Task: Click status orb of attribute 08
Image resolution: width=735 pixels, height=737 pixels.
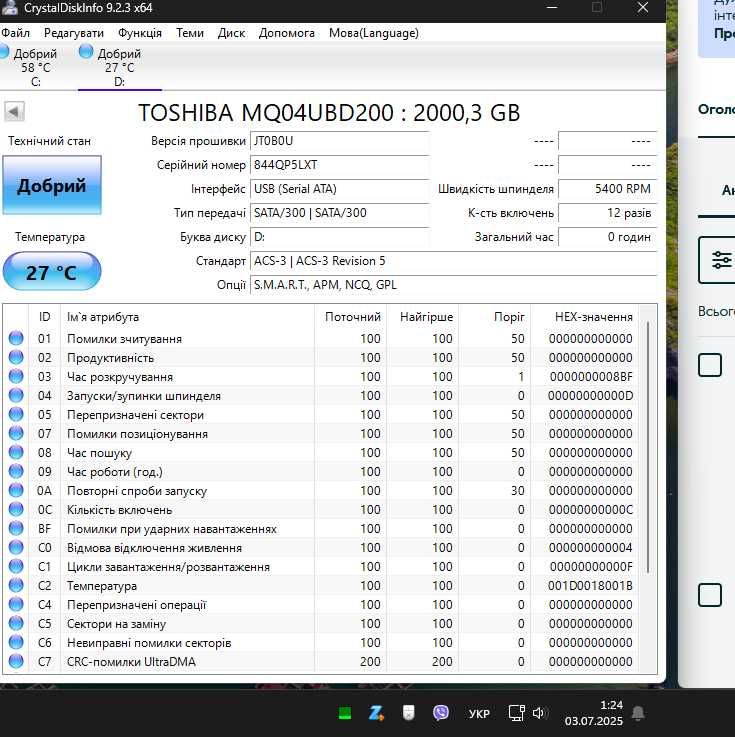Action: tap(16, 452)
